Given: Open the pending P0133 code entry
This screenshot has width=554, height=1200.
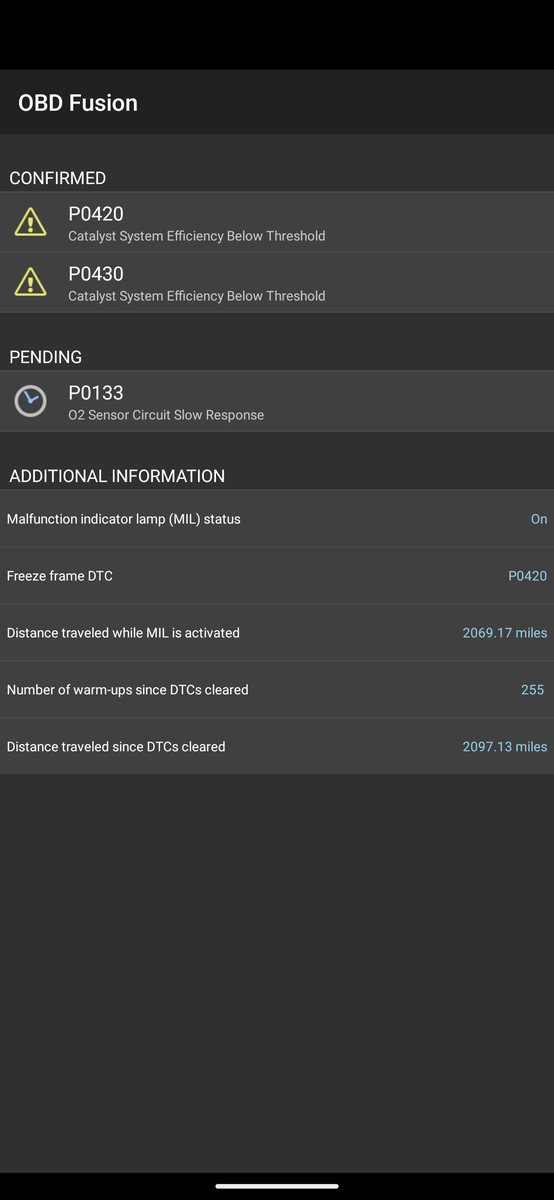Looking at the screenshot, I should (x=277, y=401).
